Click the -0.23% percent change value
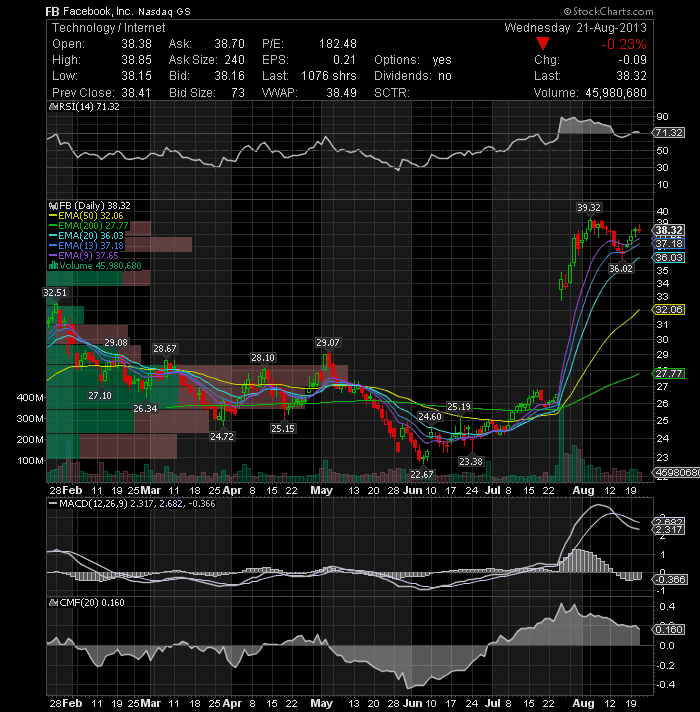This screenshot has width=700, height=712. 624,44
